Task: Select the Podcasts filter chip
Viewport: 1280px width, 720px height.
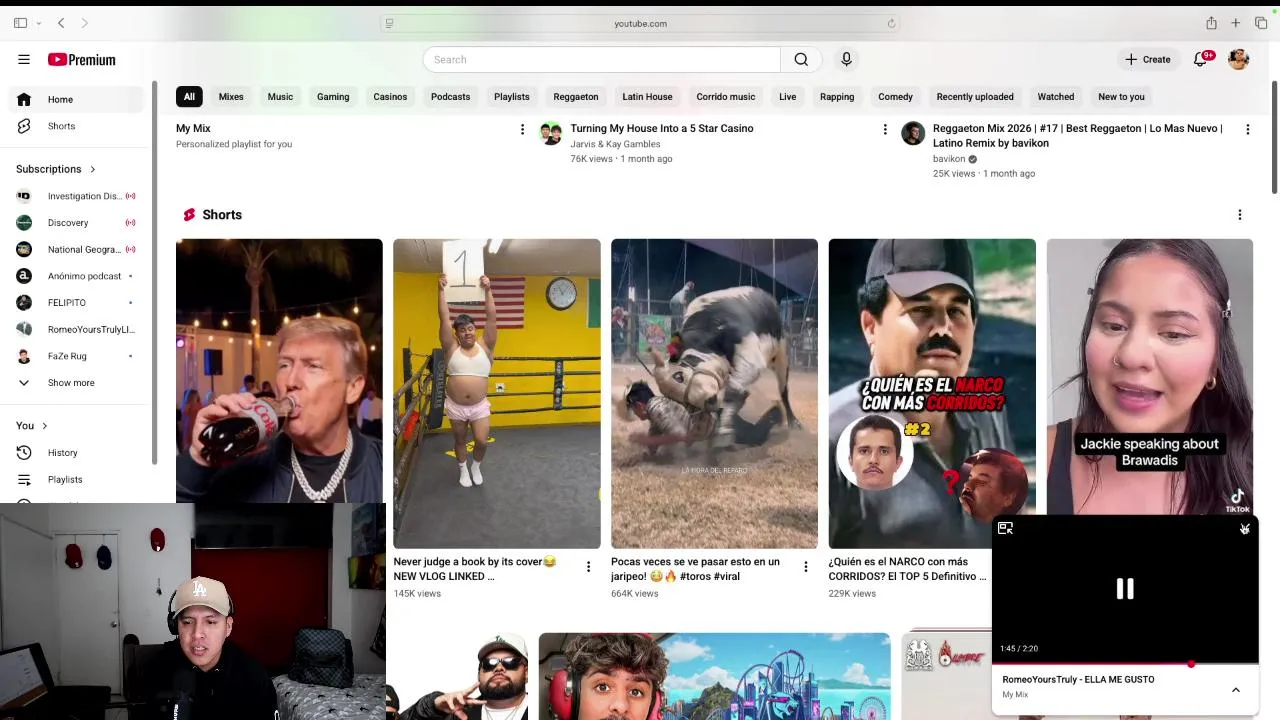Action: click(x=450, y=97)
